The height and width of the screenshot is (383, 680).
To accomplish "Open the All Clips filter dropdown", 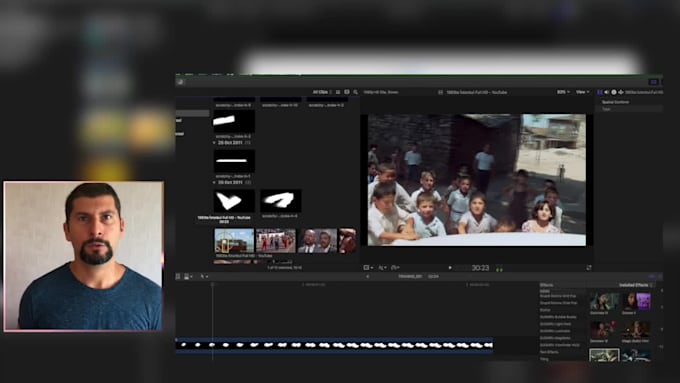I will 322,92.
